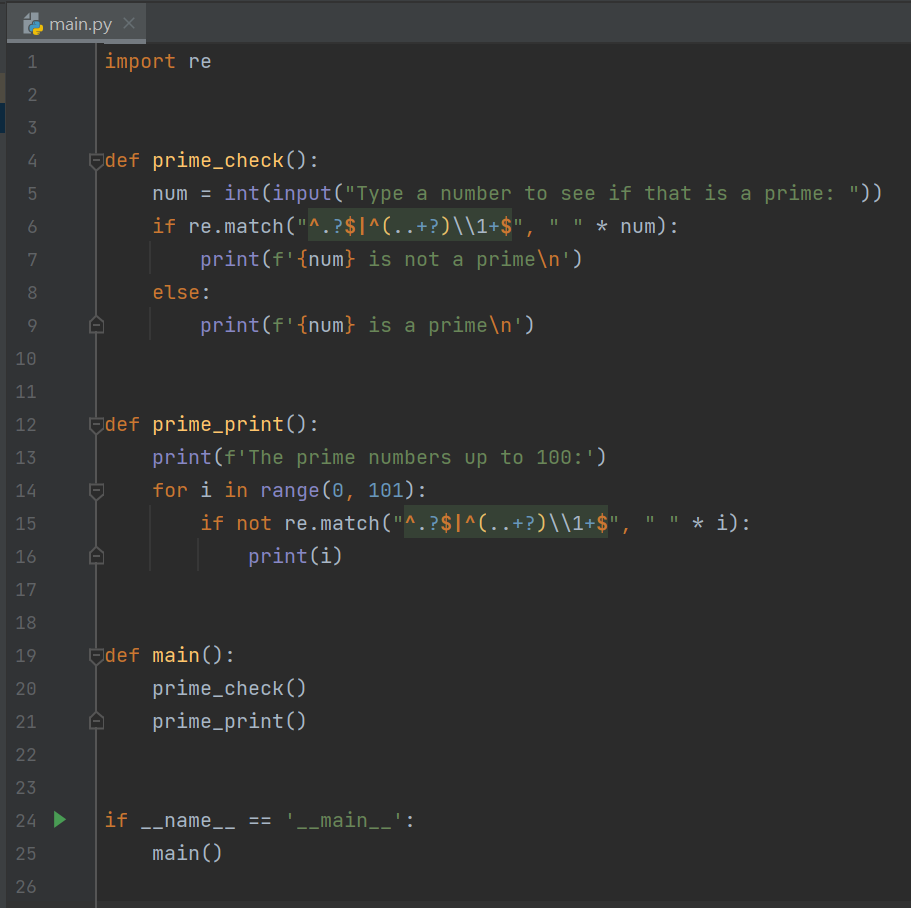This screenshot has width=911, height=908.
Task: Click the input prompt string on line 5
Action: point(601,193)
